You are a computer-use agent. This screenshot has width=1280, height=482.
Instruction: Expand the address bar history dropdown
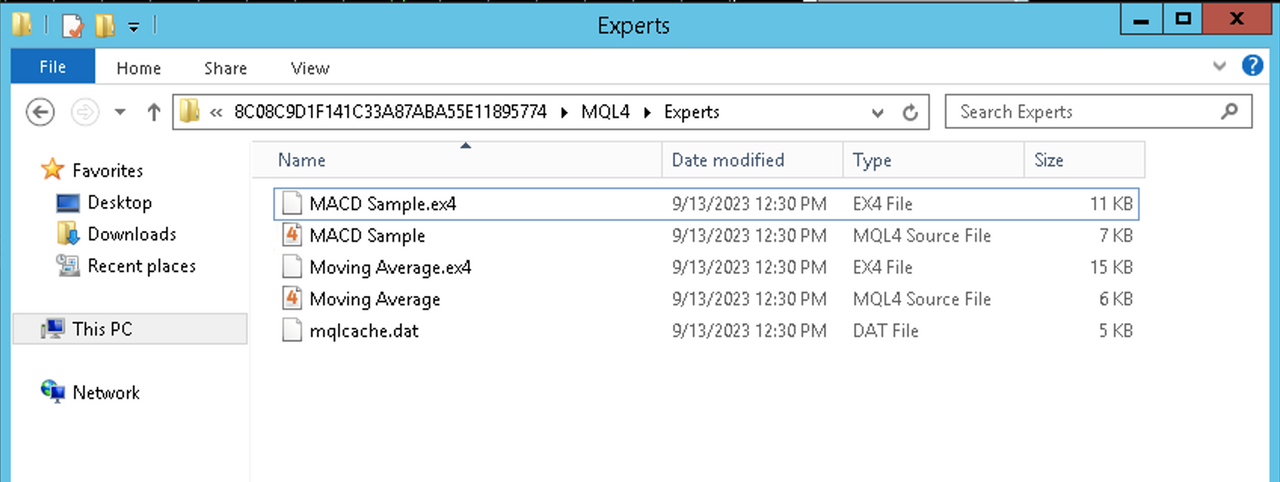click(880, 113)
